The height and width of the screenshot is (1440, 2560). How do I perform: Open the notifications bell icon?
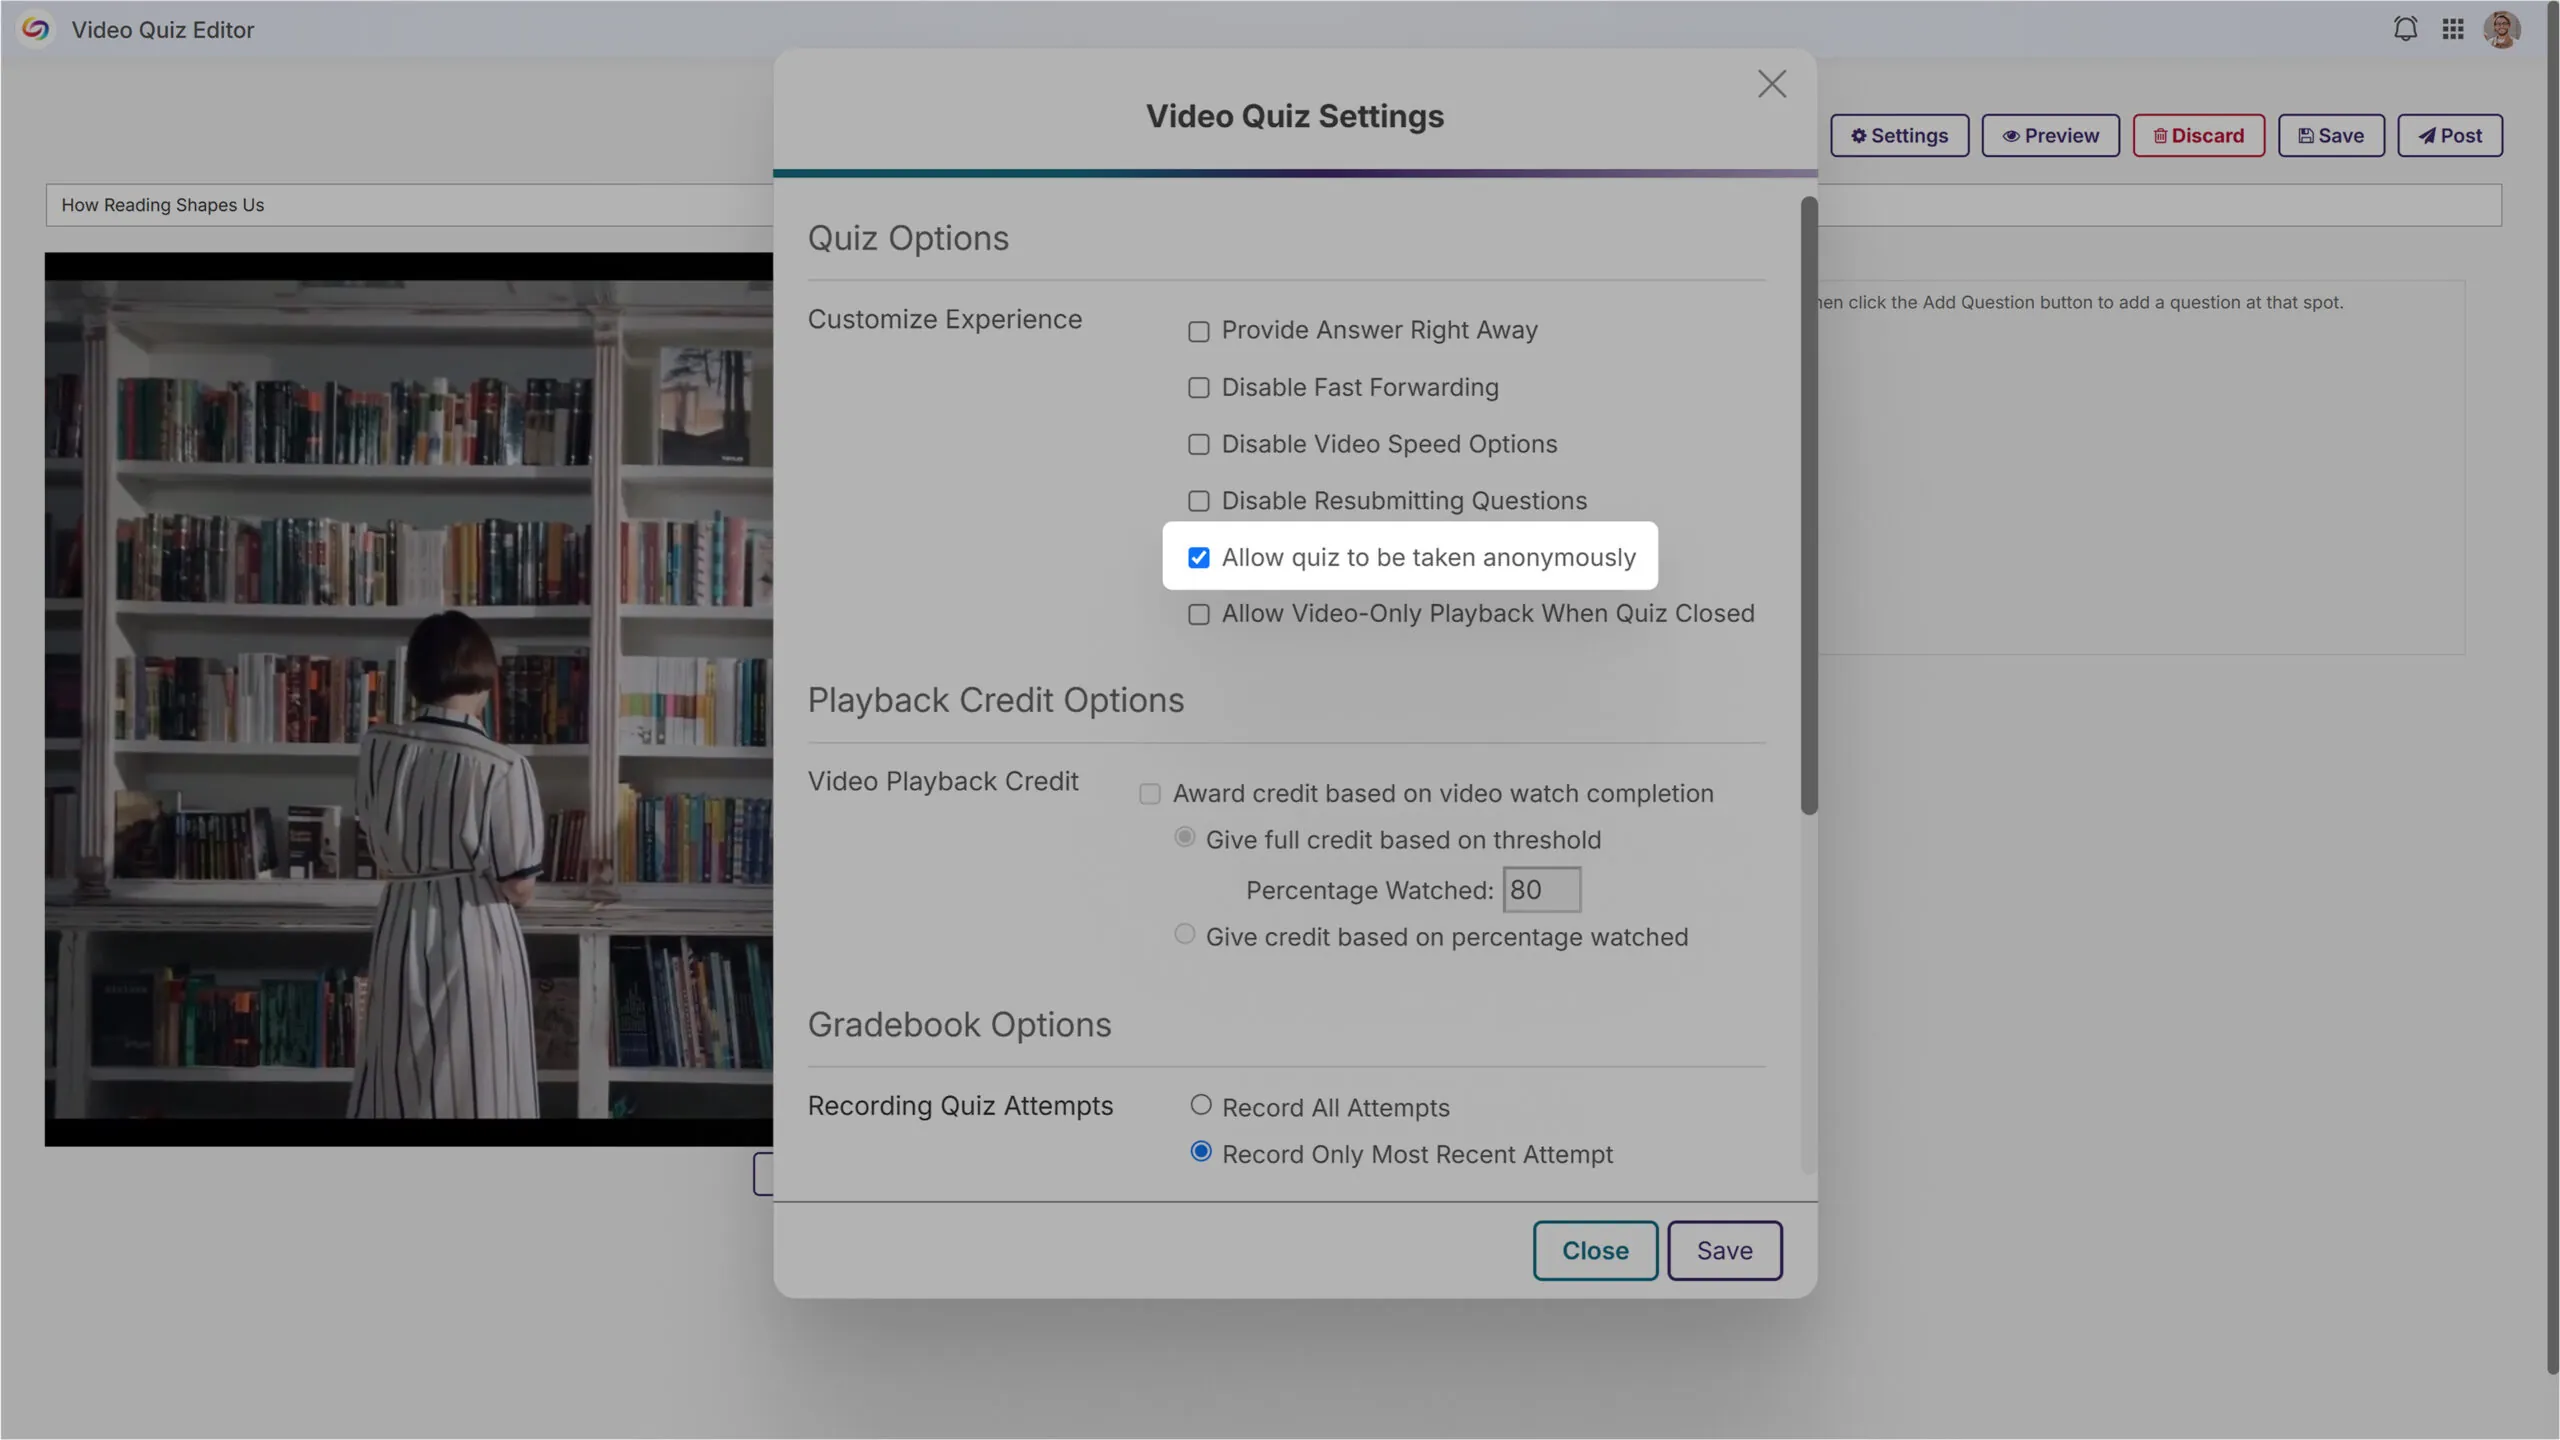pyautogui.click(x=2405, y=29)
